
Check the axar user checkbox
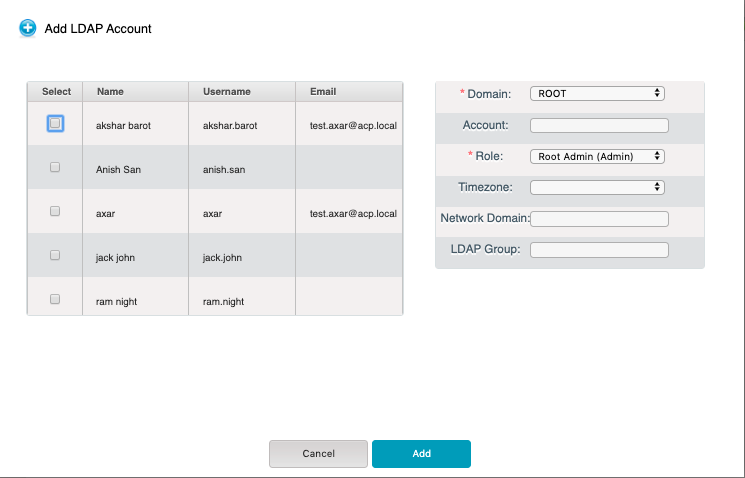click(x=55, y=211)
